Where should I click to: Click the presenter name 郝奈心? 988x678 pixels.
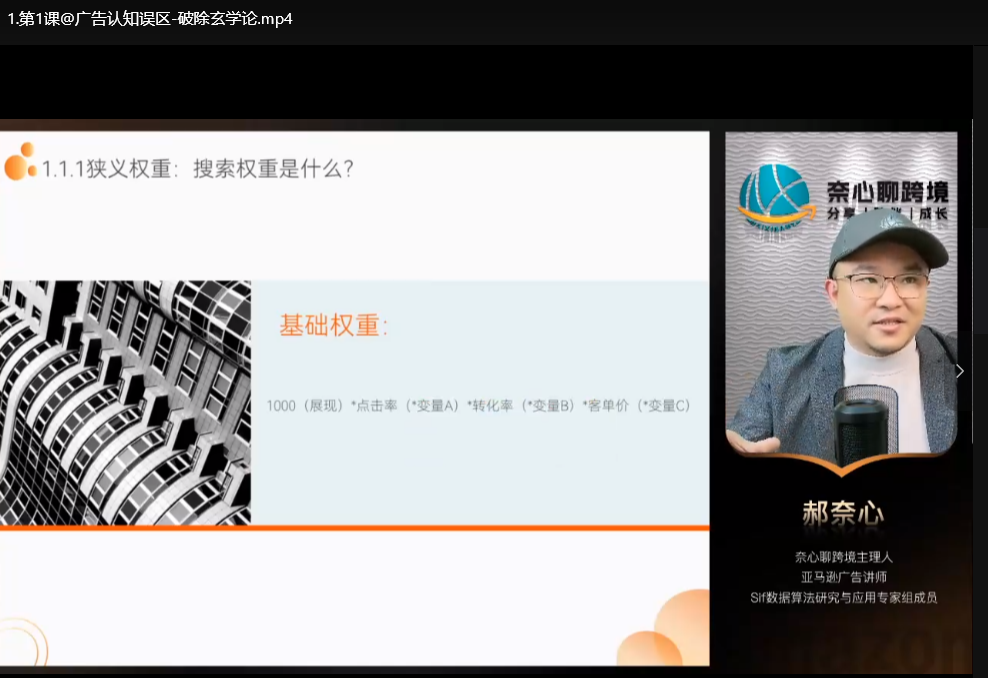pos(843,514)
